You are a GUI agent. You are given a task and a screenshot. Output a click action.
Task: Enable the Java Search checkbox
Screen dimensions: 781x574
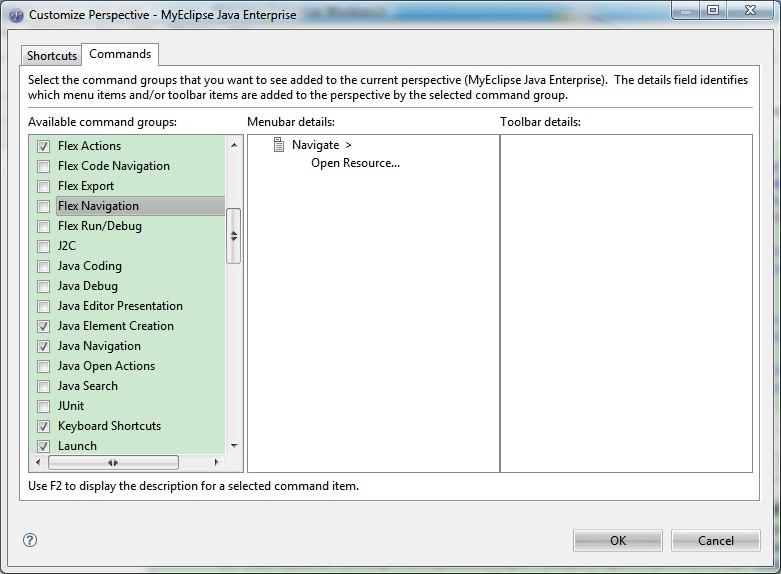pos(43,386)
